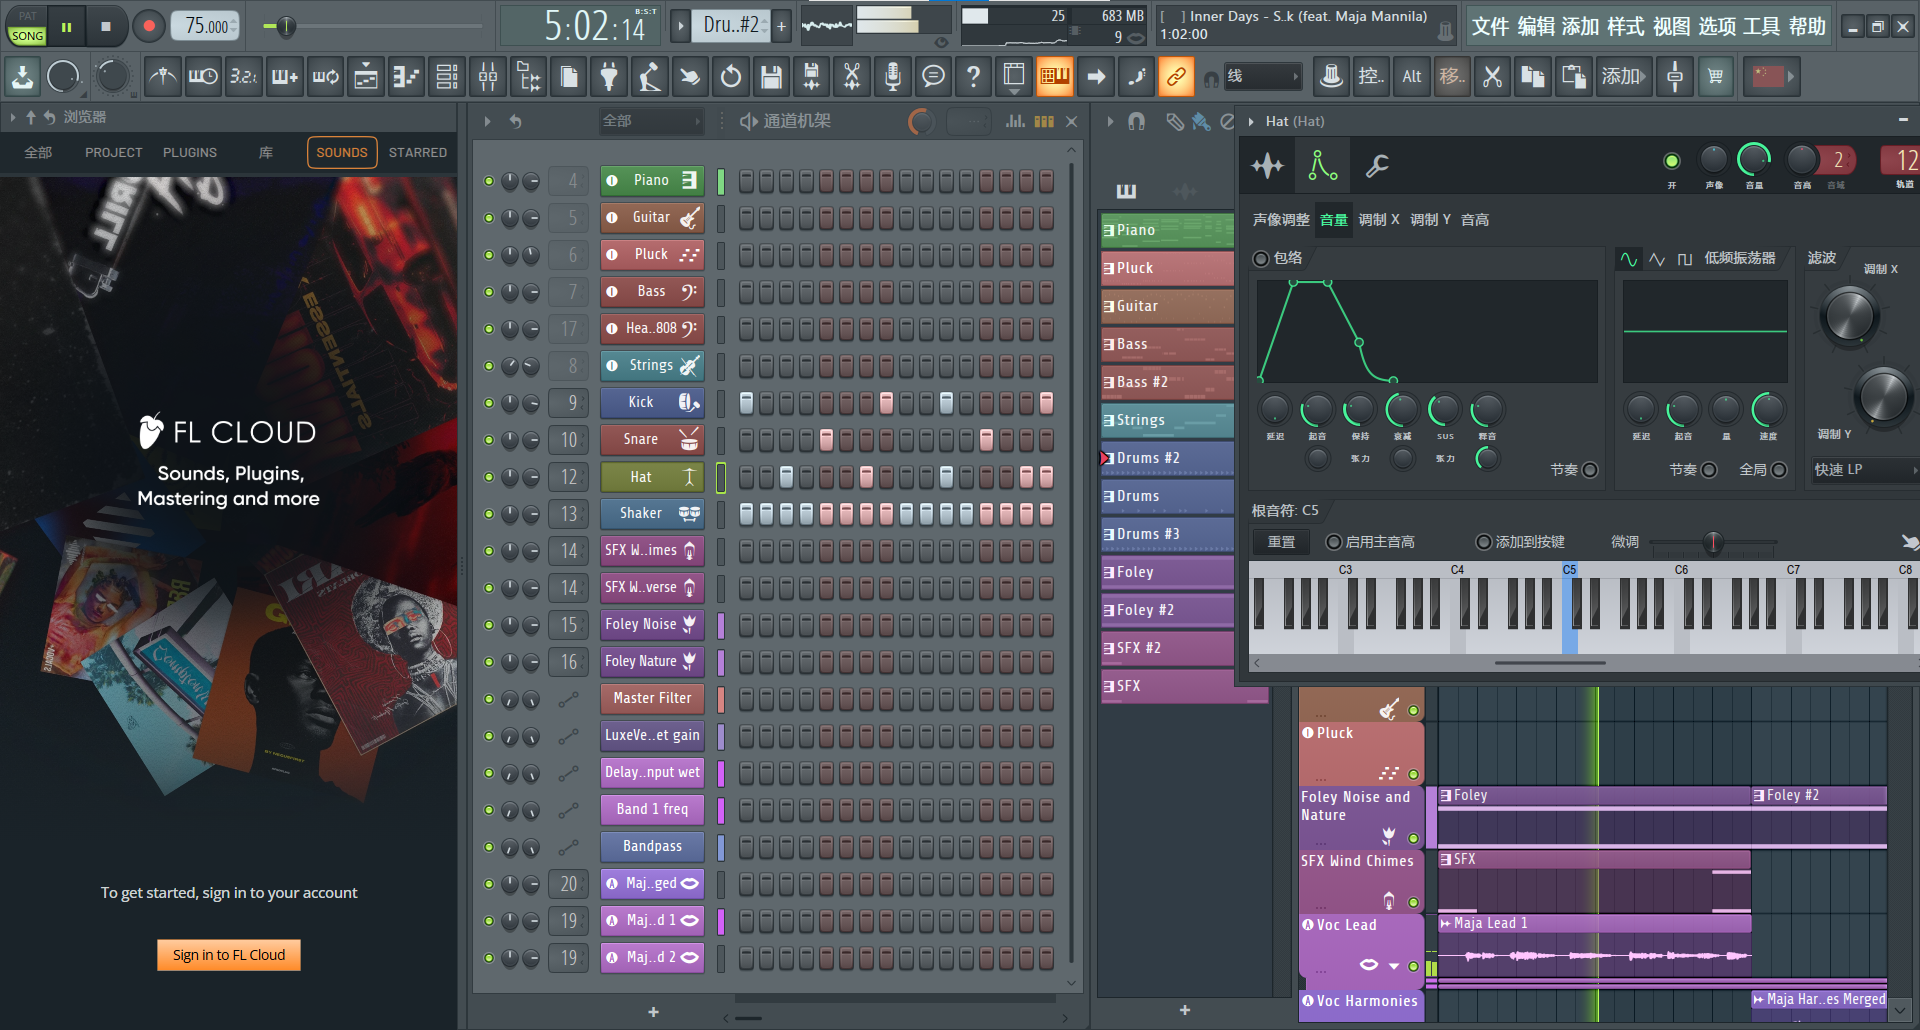Enable the 包络 envelope radio button
This screenshot has height=1030, width=1920.
(x=1261, y=258)
